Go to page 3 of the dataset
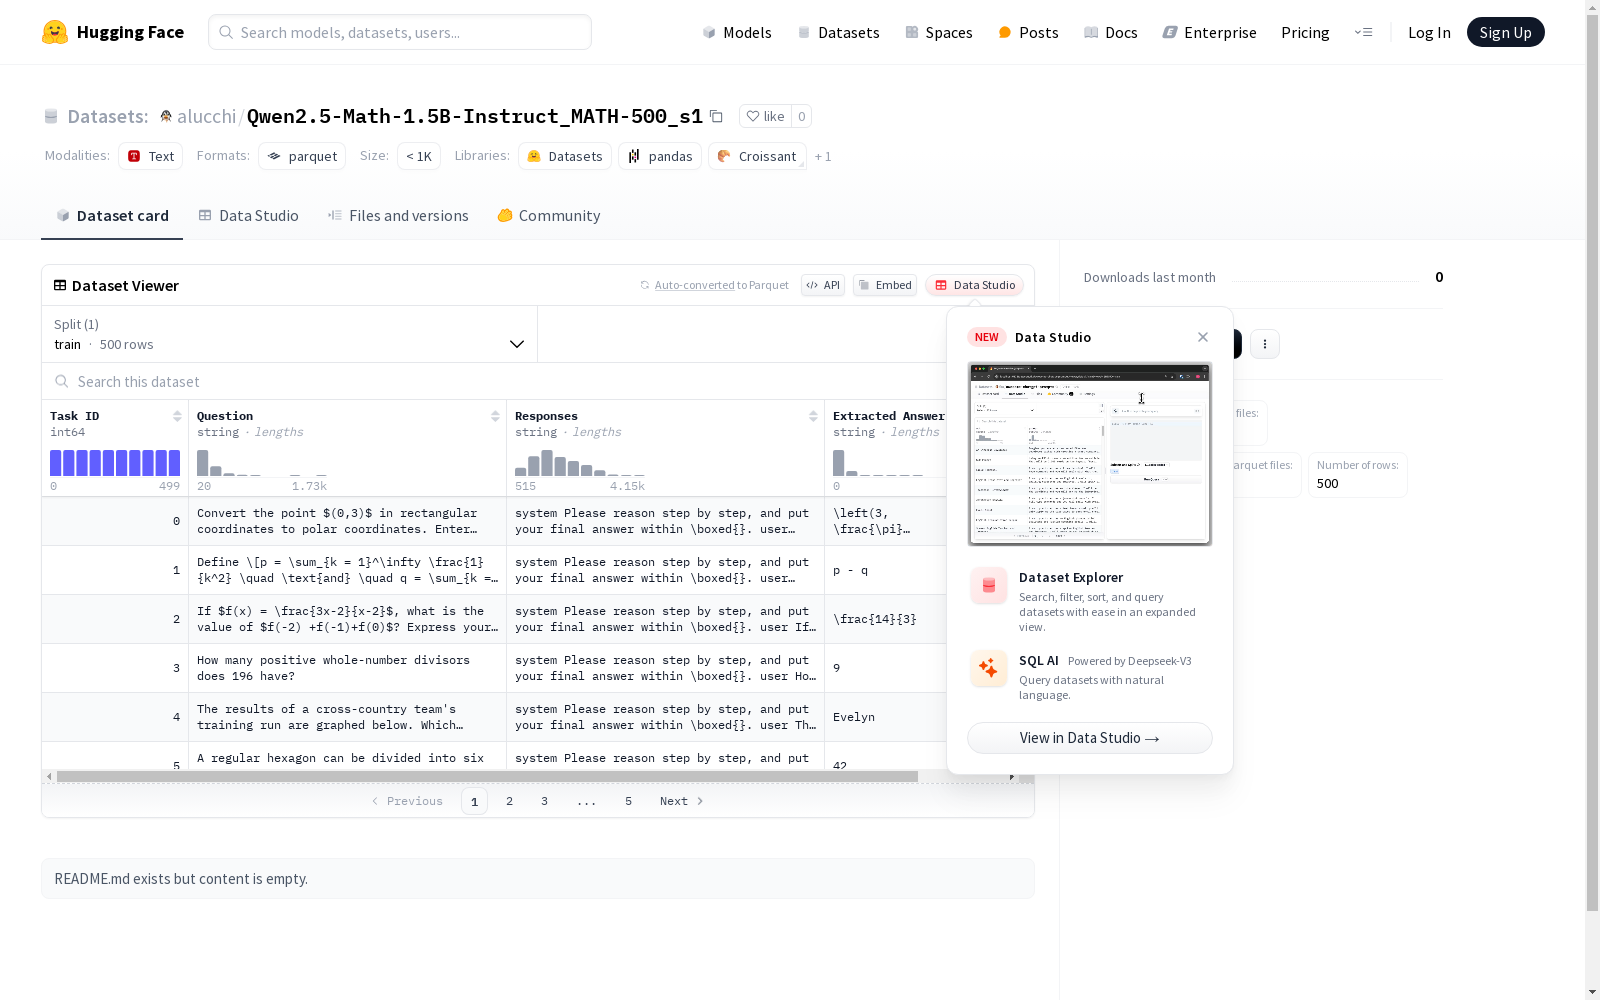The width and height of the screenshot is (1600, 1000). 545,801
